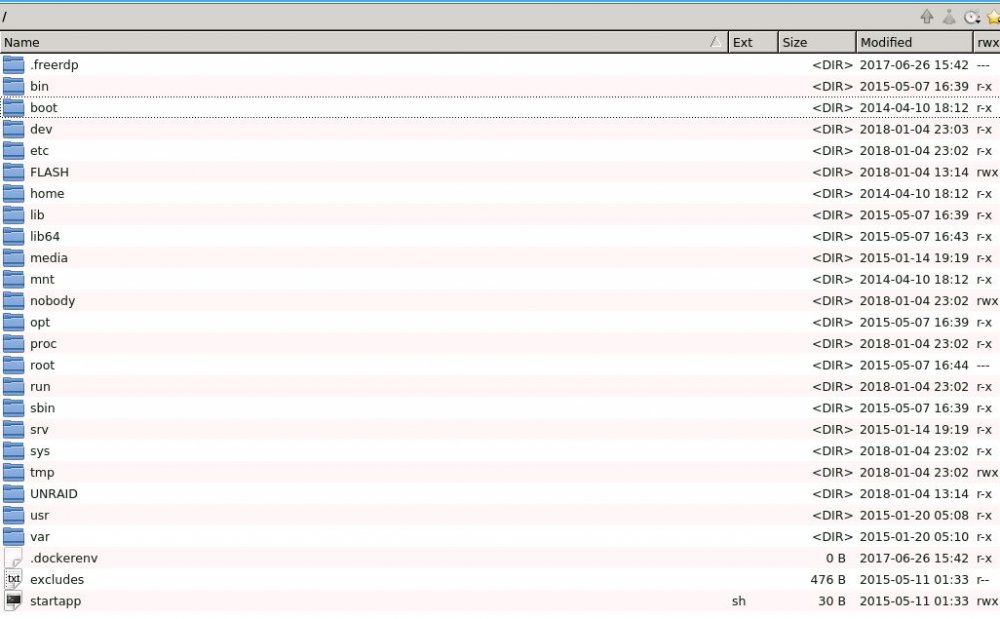The width and height of the screenshot is (1000, 619).
Task: Click the media folder icon
Action: click(13, 258)
